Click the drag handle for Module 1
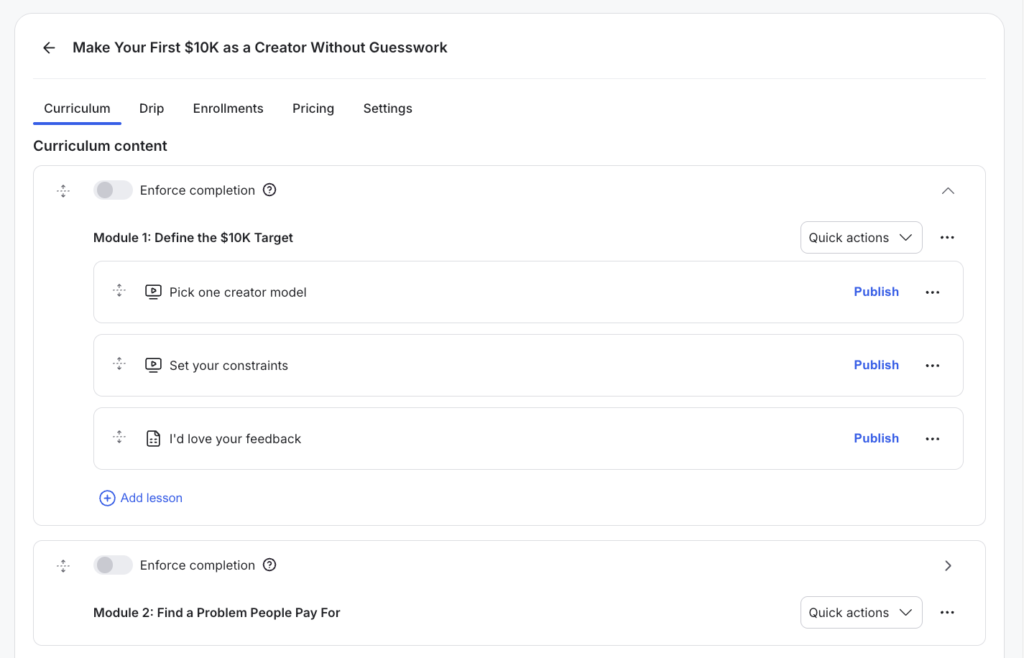Viewport: 1024px width, 658px height. [63, 190]
